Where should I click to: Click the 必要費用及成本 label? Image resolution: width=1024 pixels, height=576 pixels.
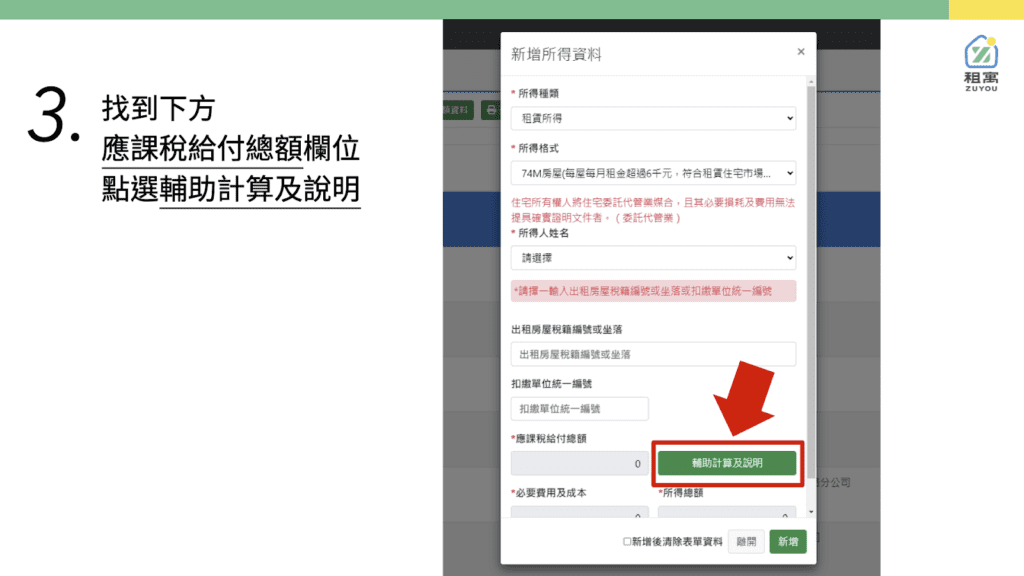click(x=551, y=492)
